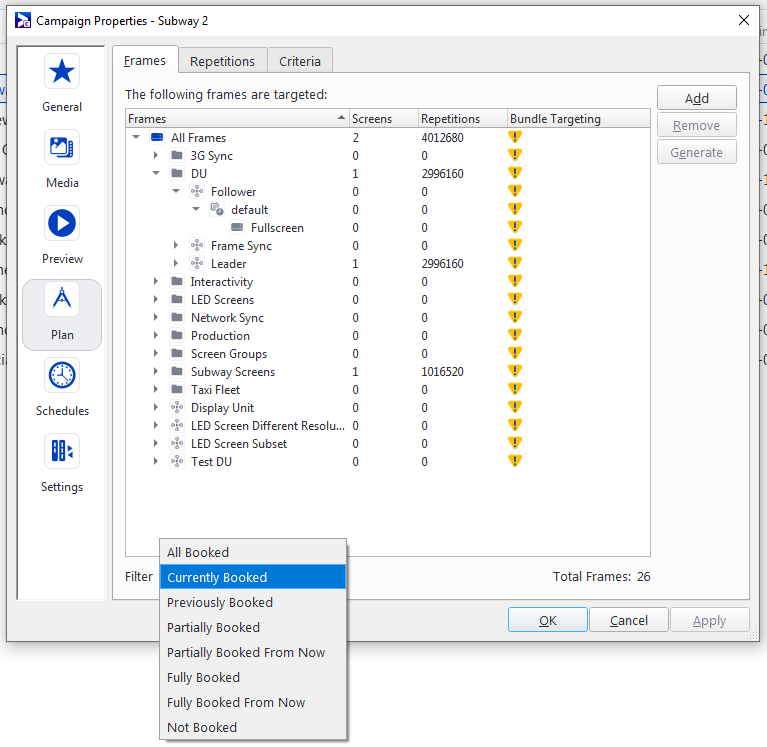The height and width of the screenshot is (747, 767).
Task: Open the General section star icon
Action: click(62, 72)
